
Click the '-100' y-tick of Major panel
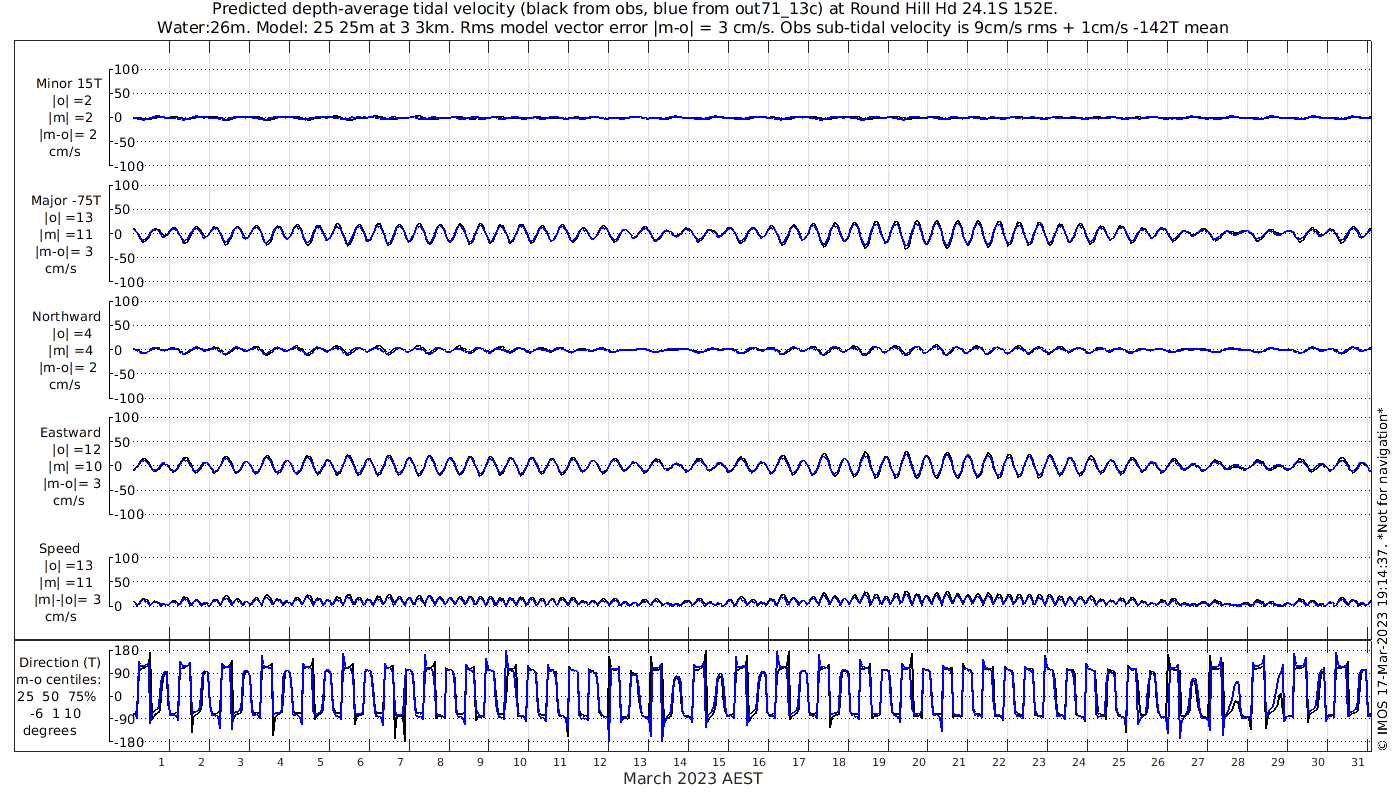point(130,282)
